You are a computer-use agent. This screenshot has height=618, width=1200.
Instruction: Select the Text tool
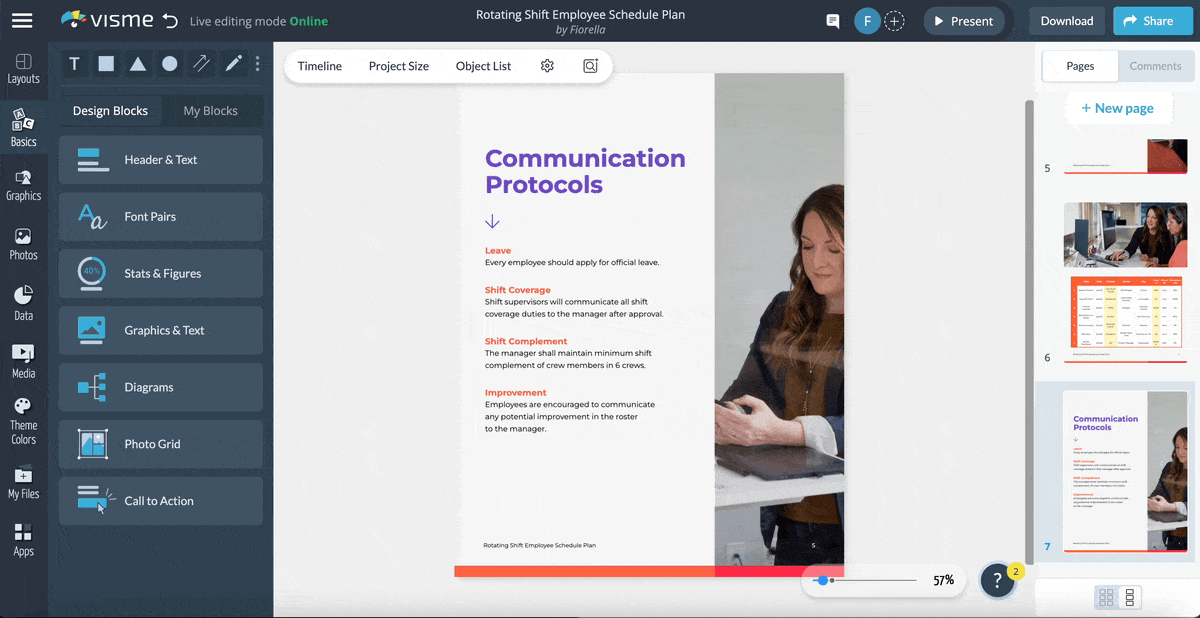(74, 63)
